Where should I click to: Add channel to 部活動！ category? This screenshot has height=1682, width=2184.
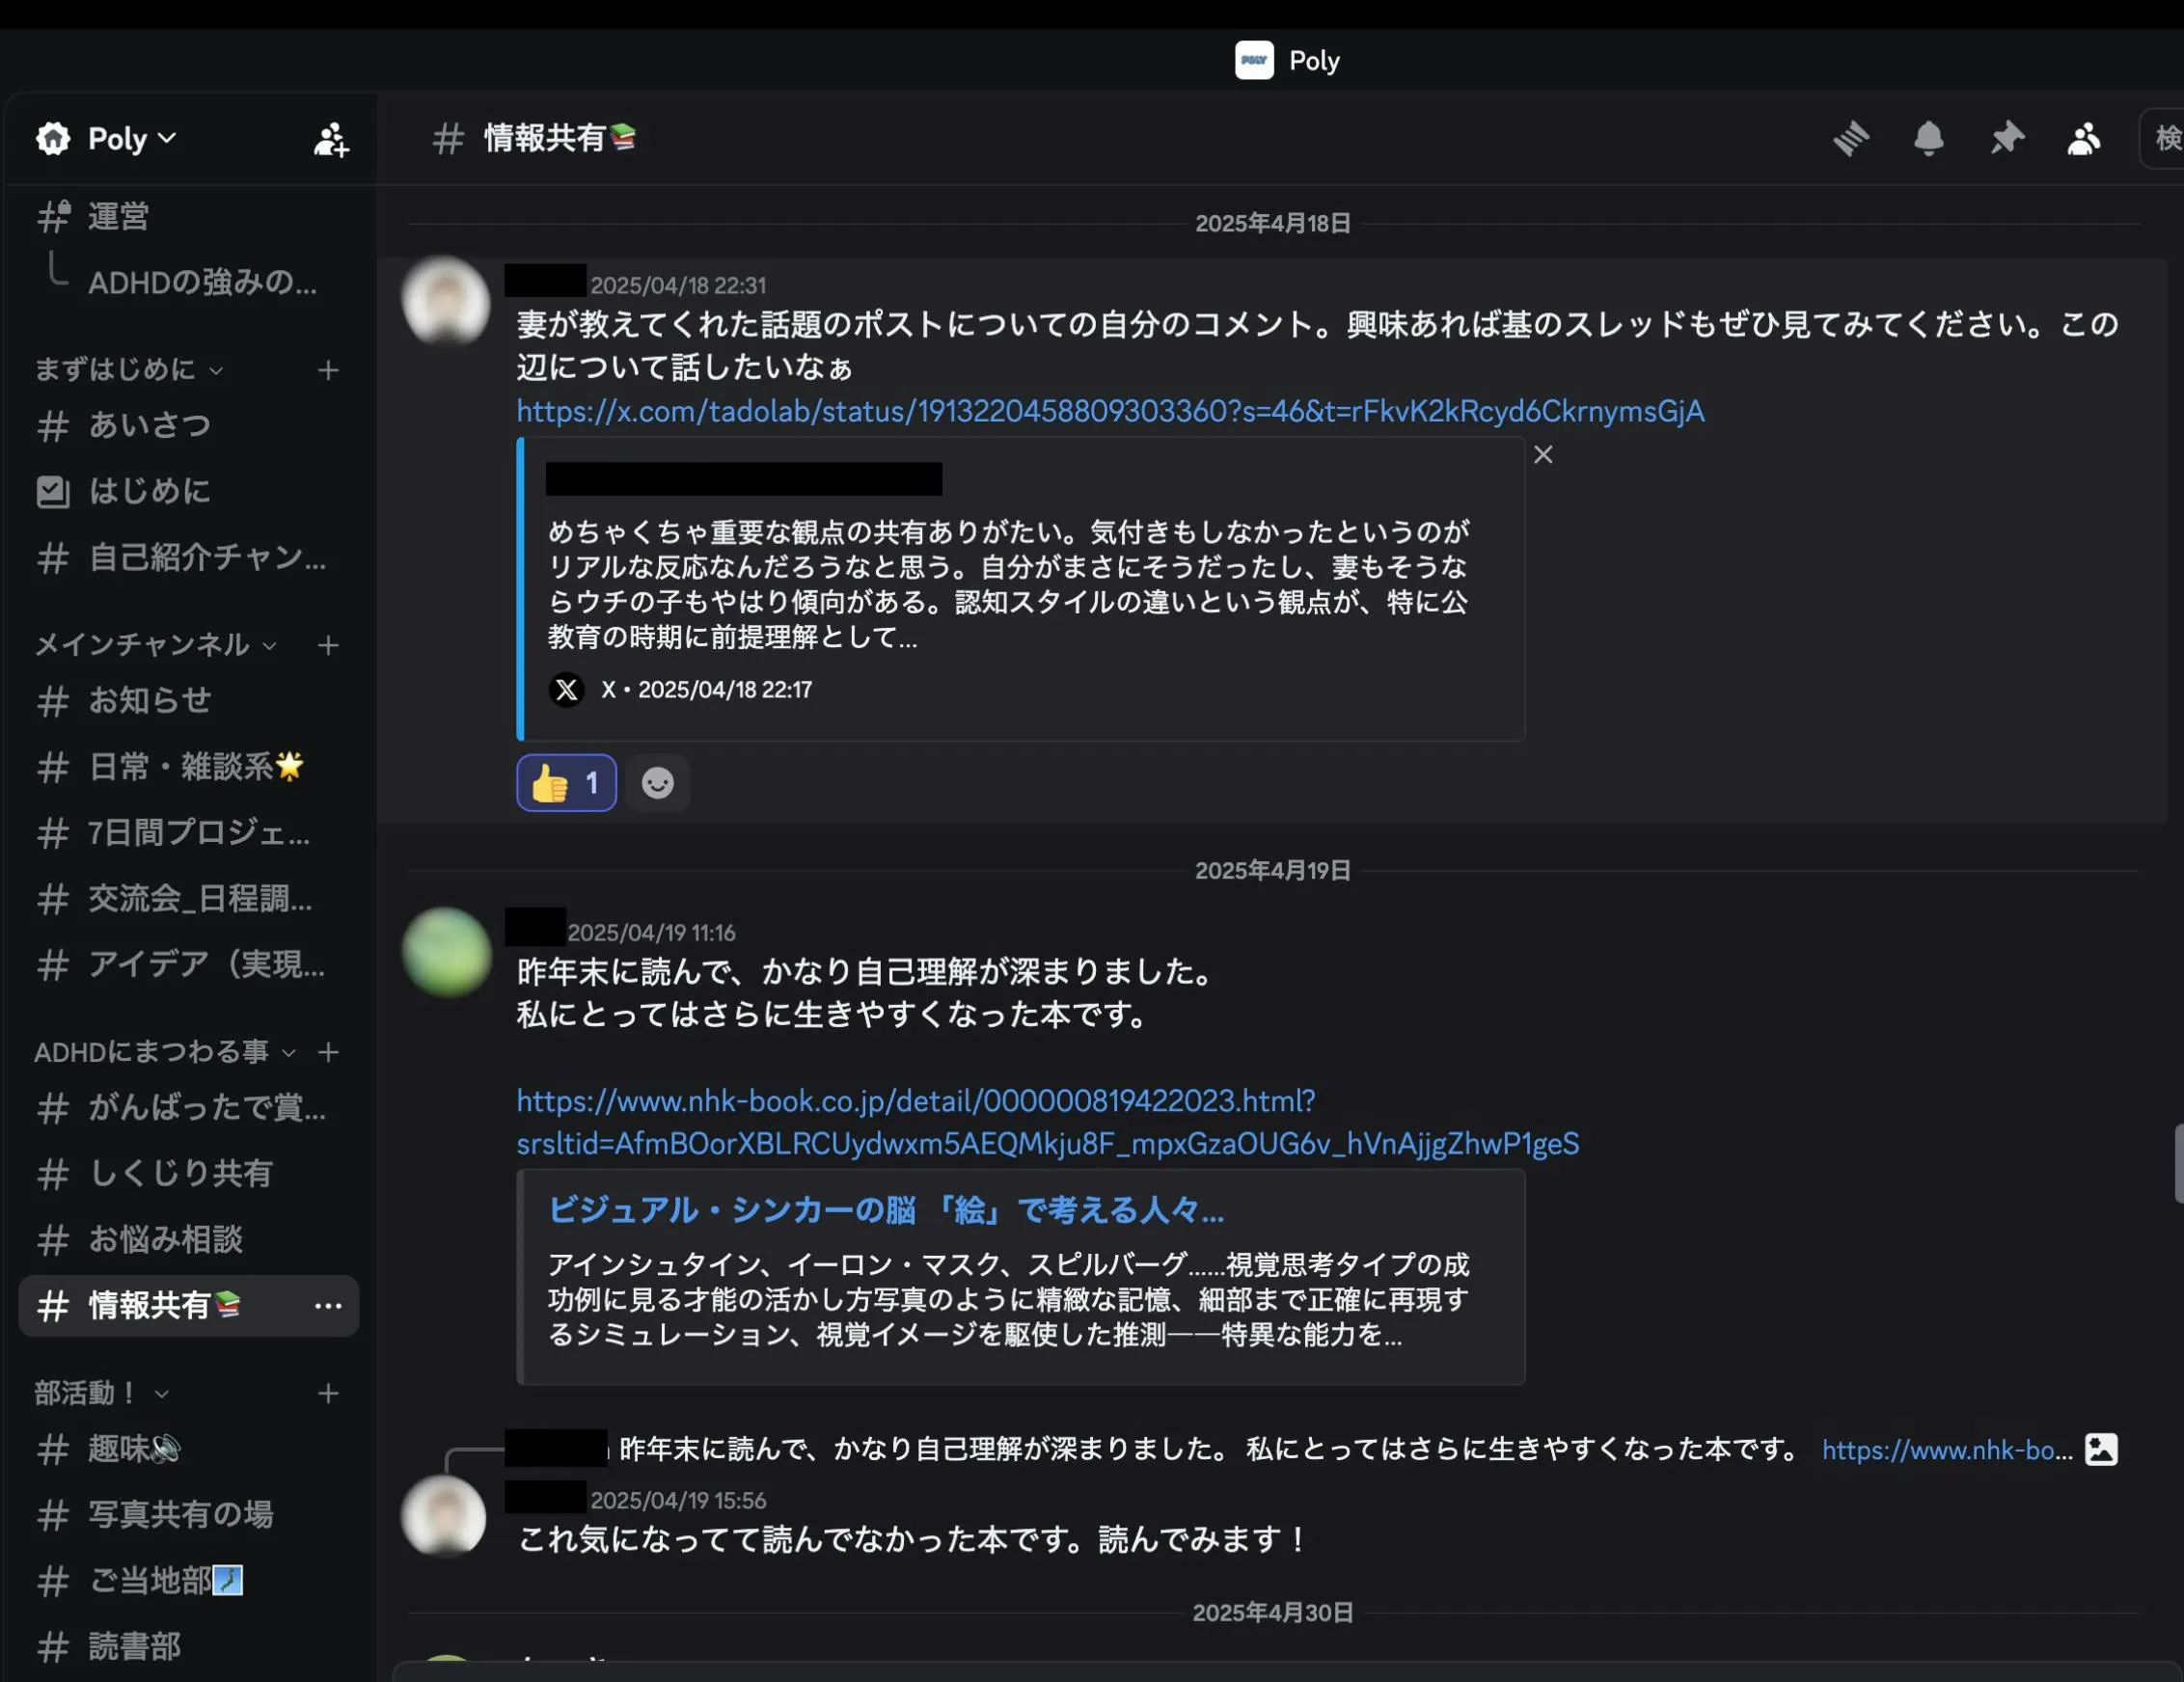[328, 1393]
